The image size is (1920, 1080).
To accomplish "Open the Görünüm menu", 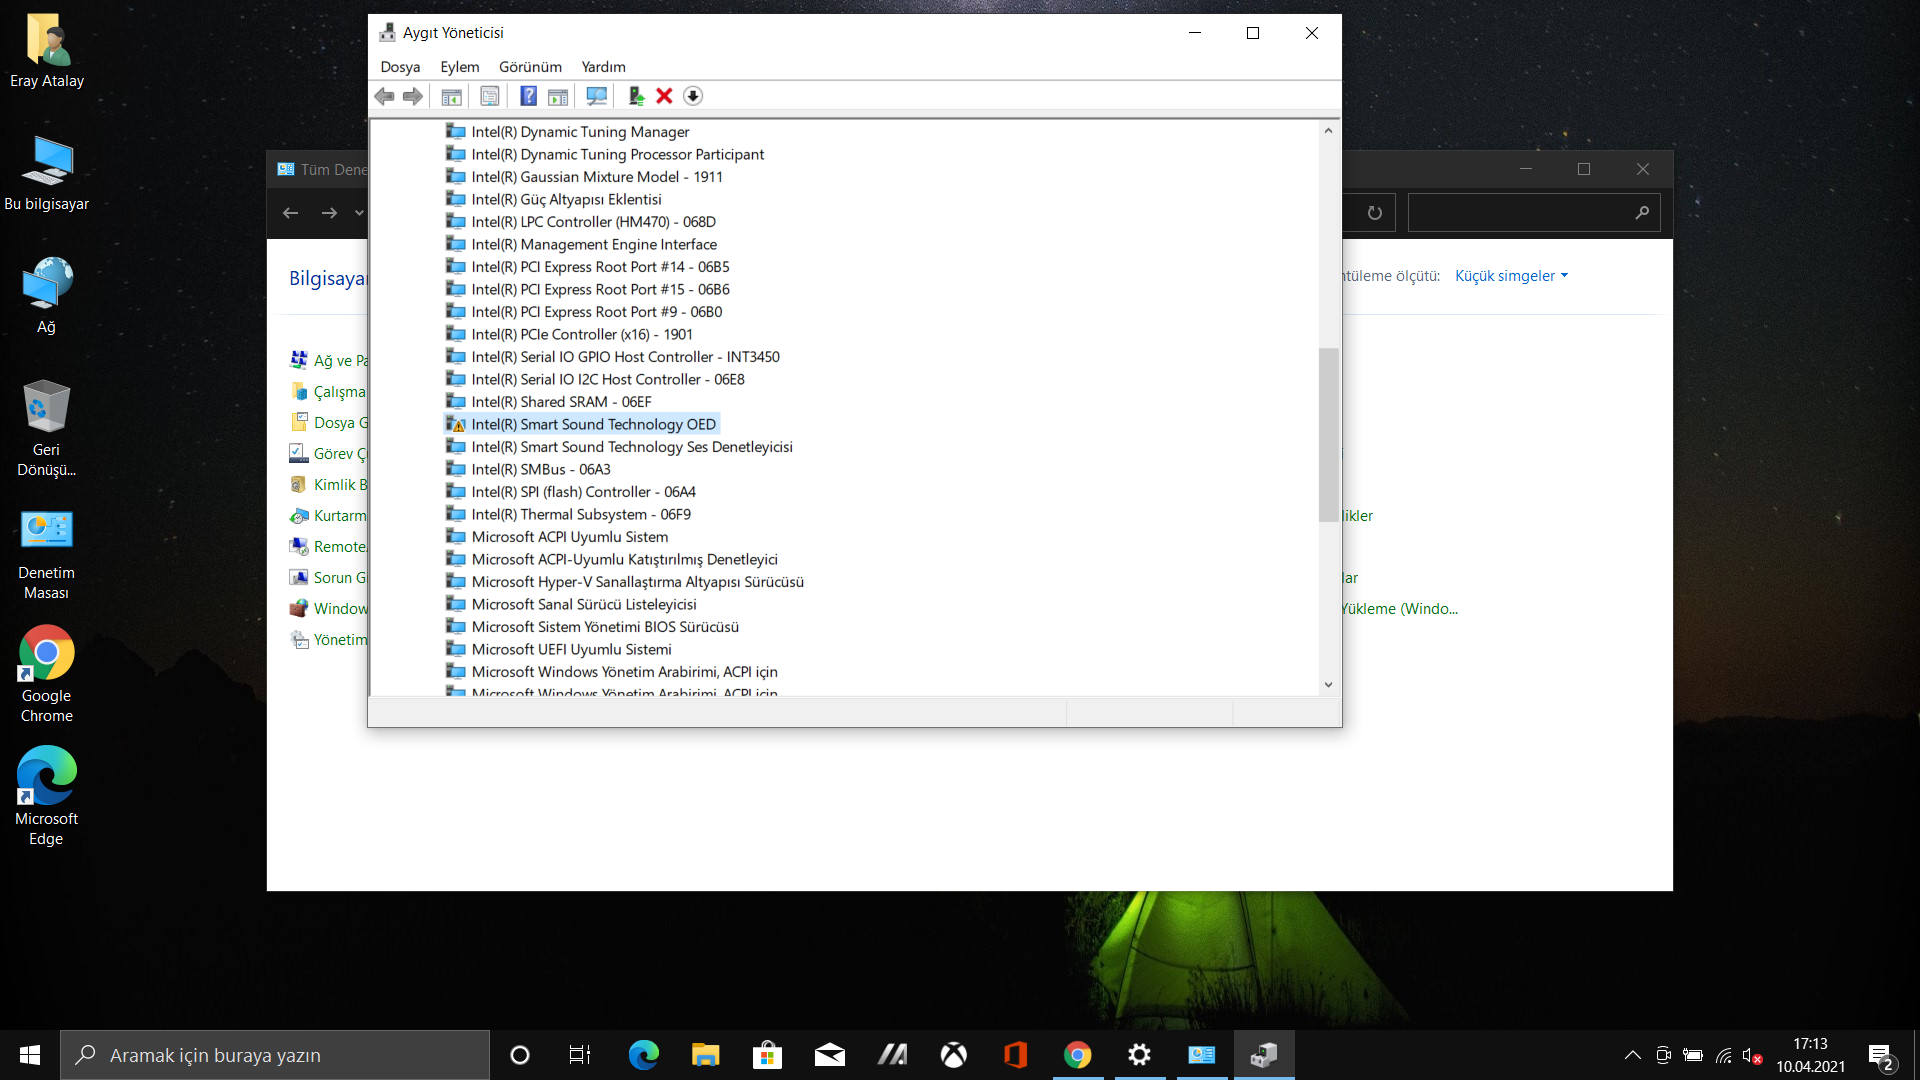I will [530, 67].
